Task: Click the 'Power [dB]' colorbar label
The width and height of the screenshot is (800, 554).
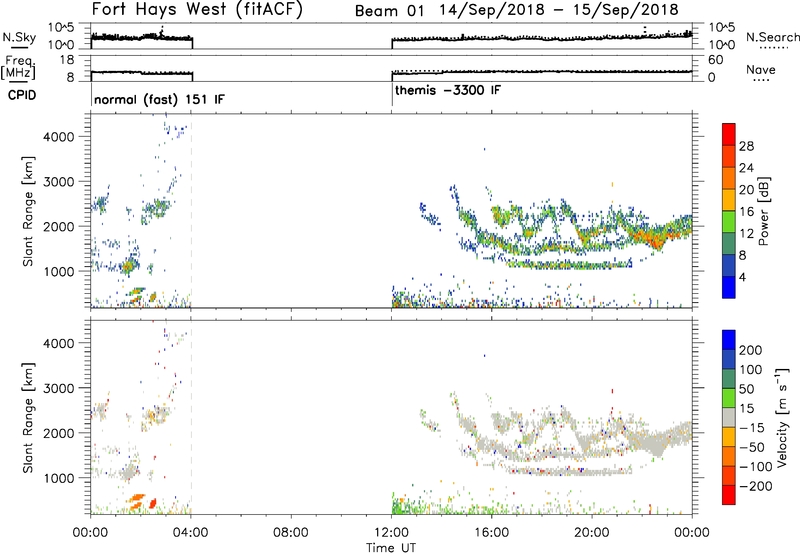Action: pyautogui.click(x=763, y=211)
